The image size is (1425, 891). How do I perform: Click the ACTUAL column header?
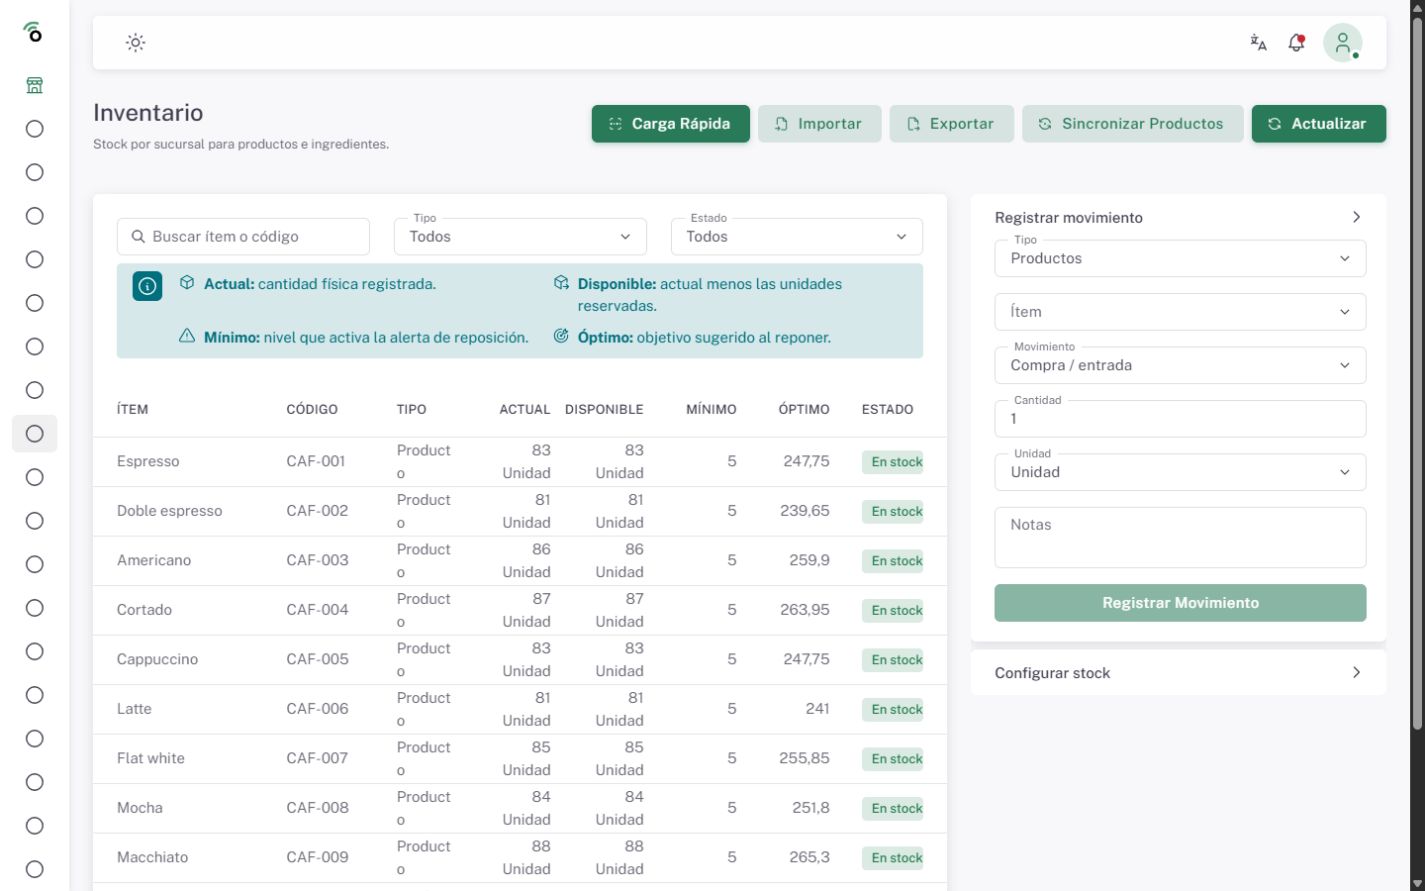click(525, 409)
